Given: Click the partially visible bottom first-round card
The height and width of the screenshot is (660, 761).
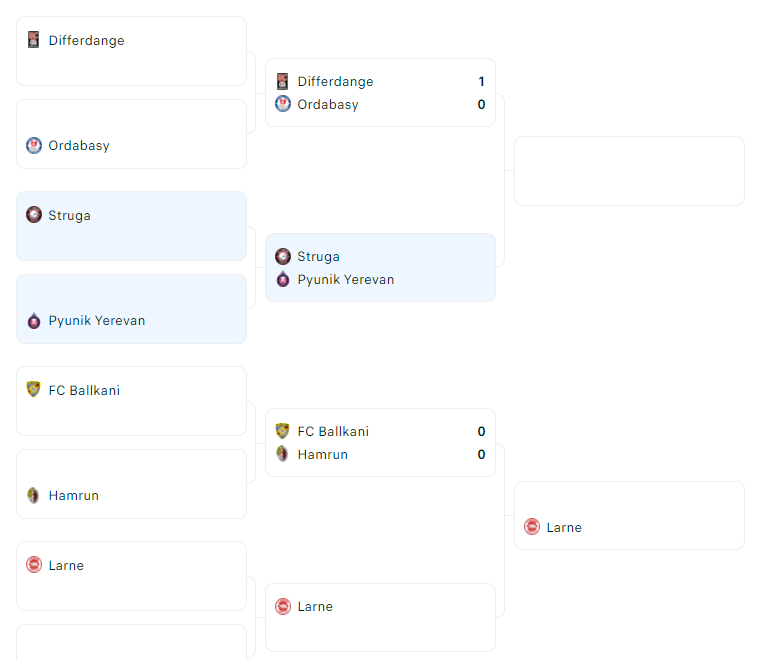Looking at the screenshot, I should click(132, 642).
